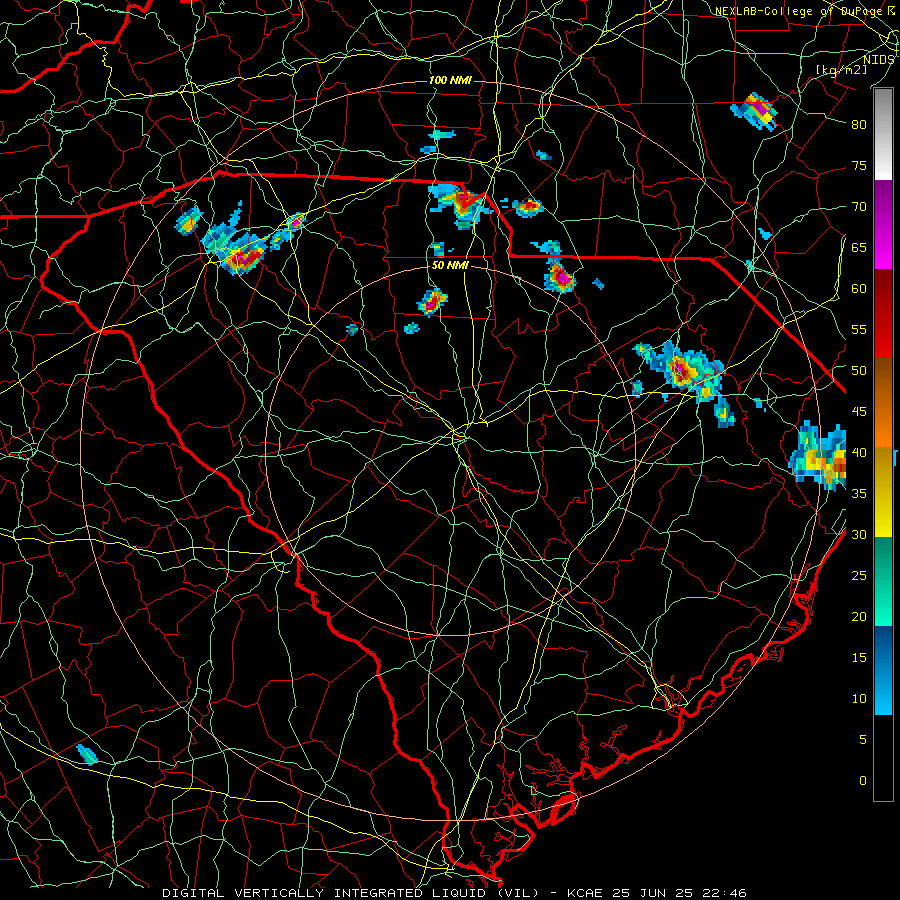The height and width of the screenshot is (900, 900).
Task: Select the 20 value on the scale
Action: pos(859,616)
